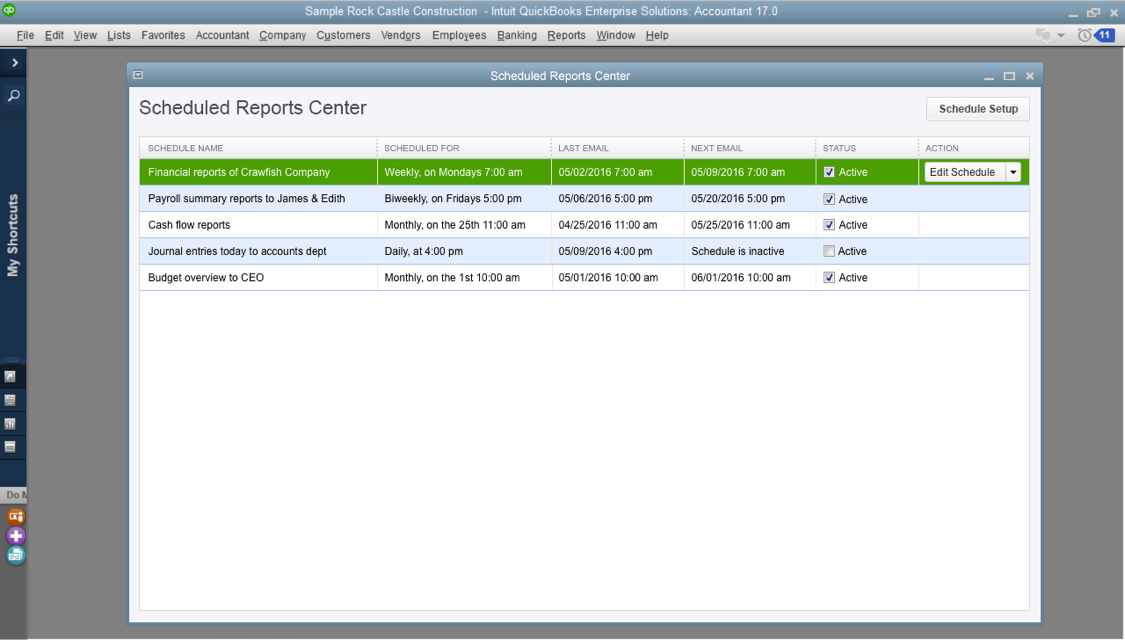The width and height of the screenshot is (1125, 640).
Task: Click the teal icon at sidebar bottom
Action: (x=15, y=555)
